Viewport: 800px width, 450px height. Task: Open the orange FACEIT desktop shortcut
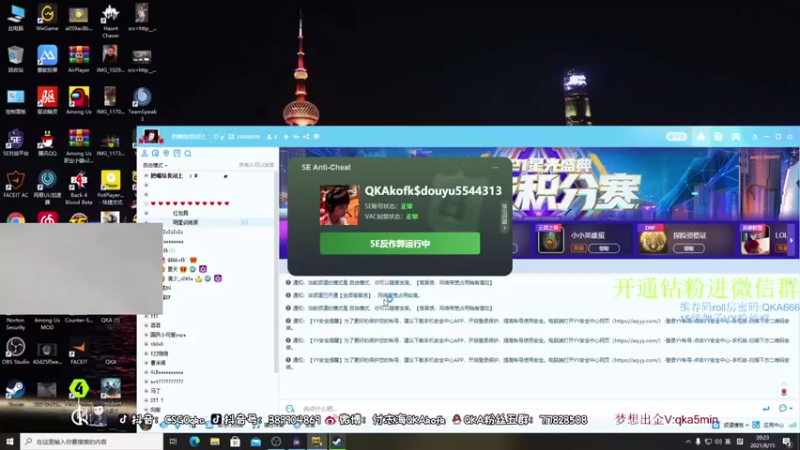click(79, 351)
